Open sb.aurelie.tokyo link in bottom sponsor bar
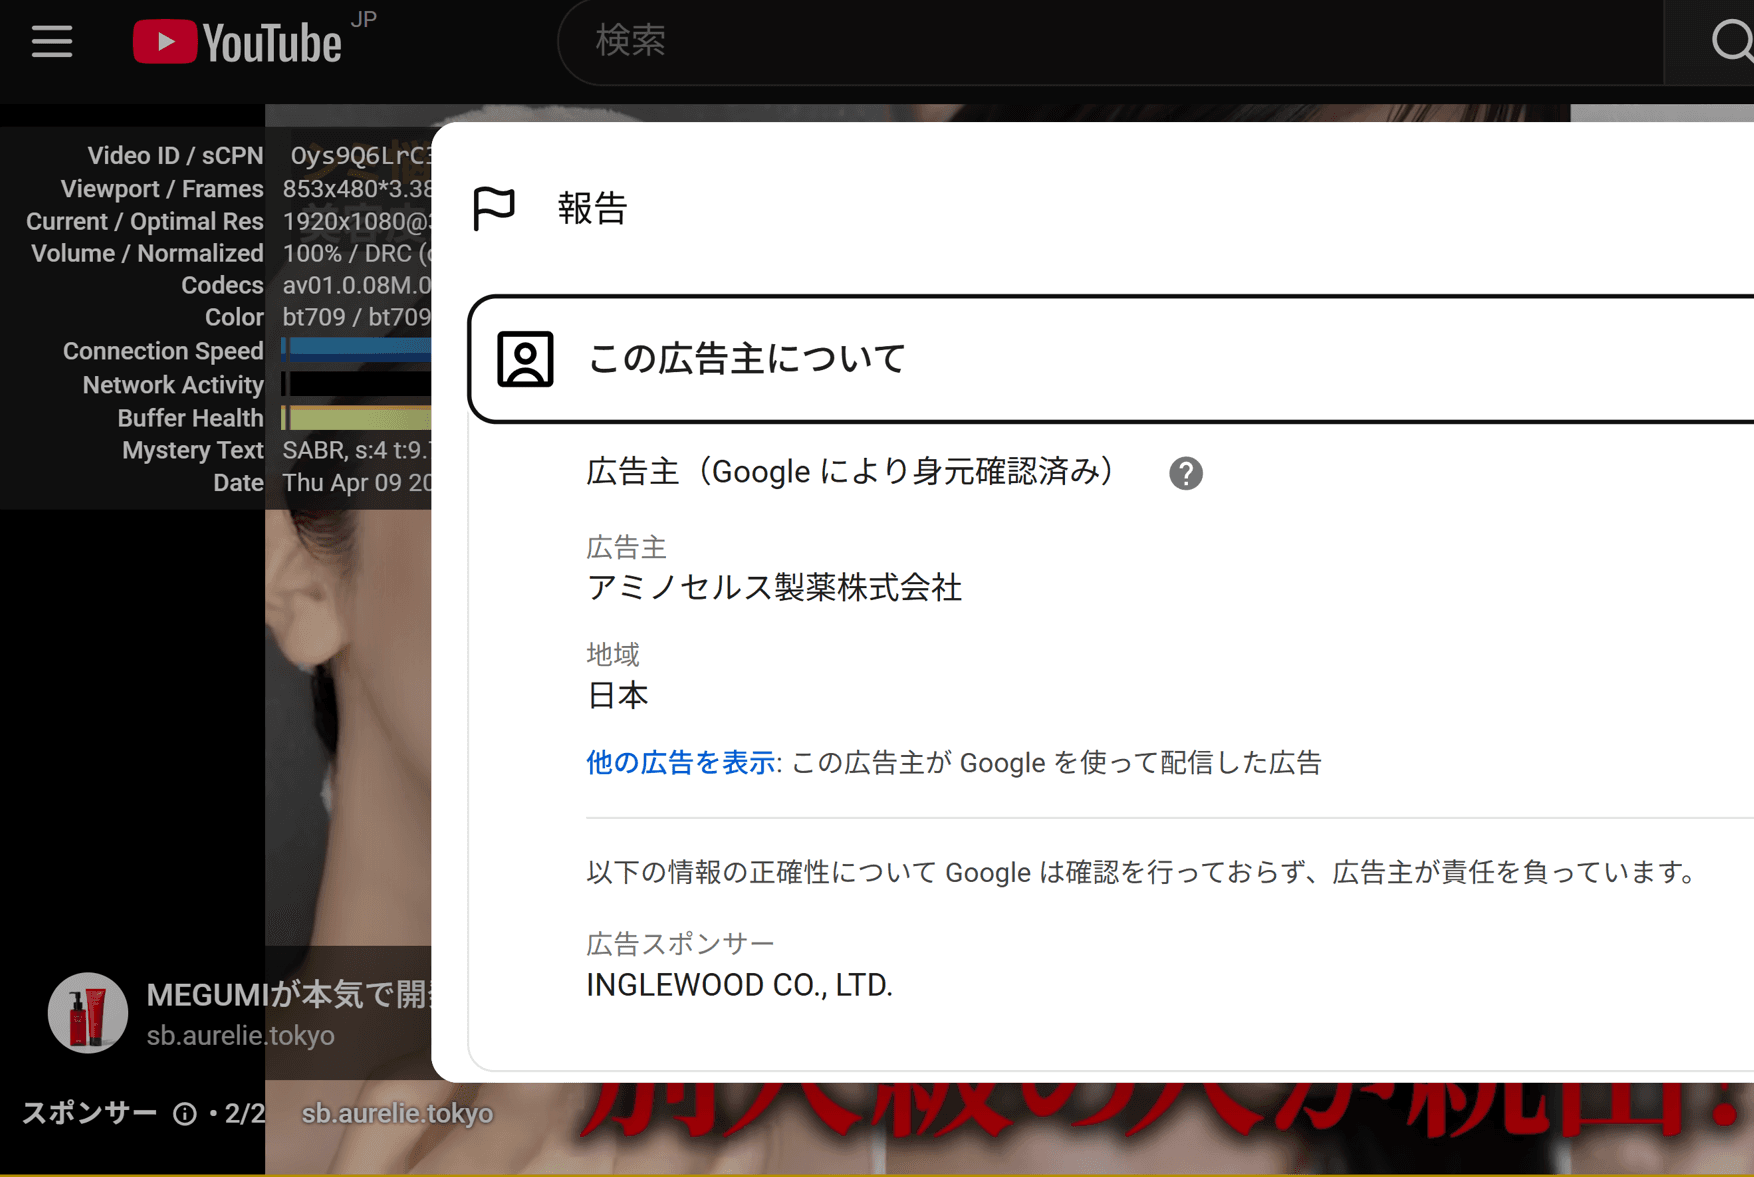1754x1177 pixels. [397, 1113]
